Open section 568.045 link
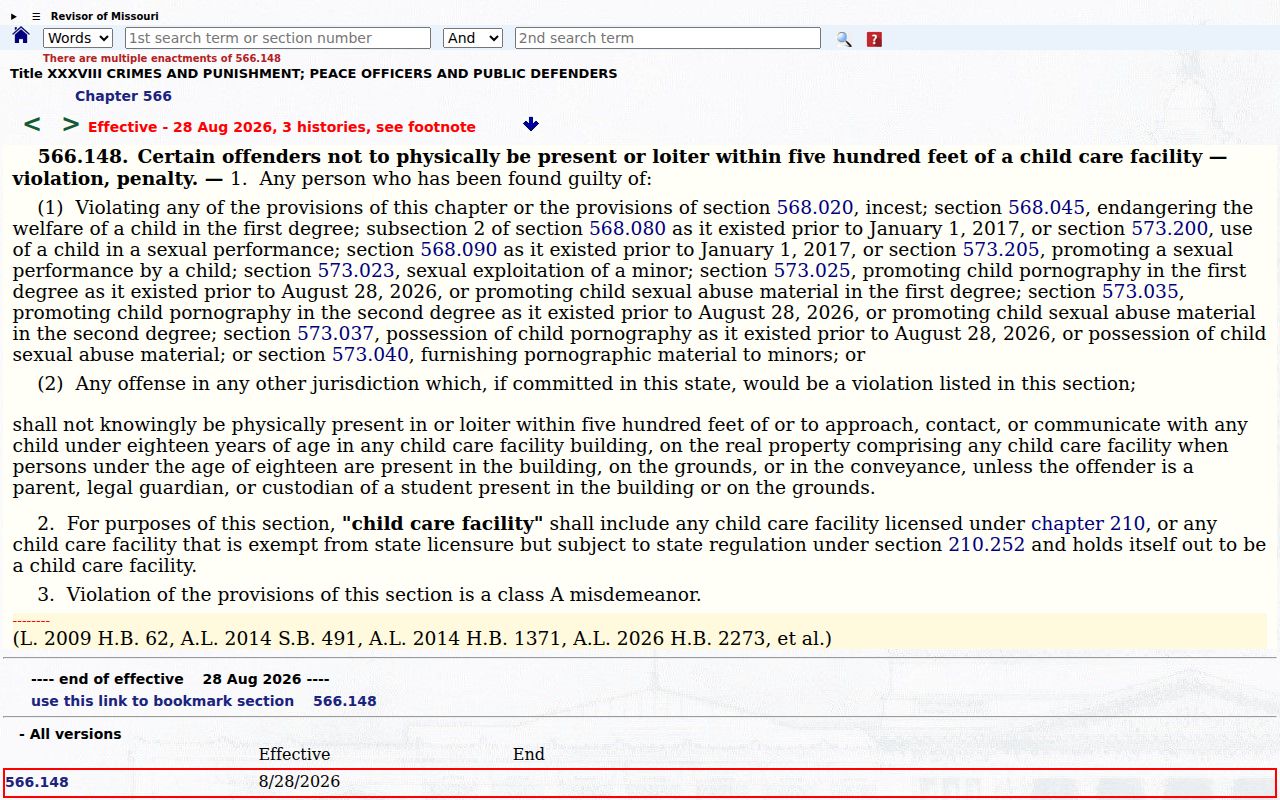Screen dimensions: 1280x800 pyautogui.click(x=1046, y=208)
